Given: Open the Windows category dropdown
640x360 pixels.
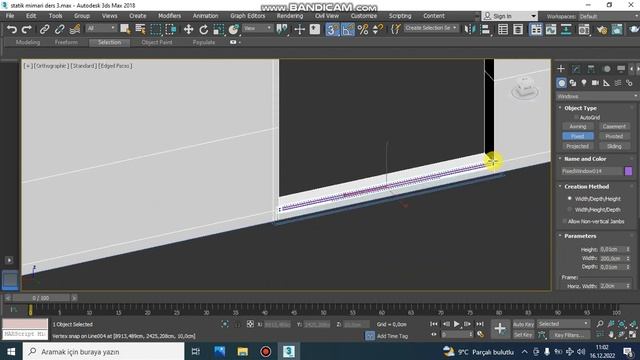Looking at the screenshot, I should click(597, 96).
